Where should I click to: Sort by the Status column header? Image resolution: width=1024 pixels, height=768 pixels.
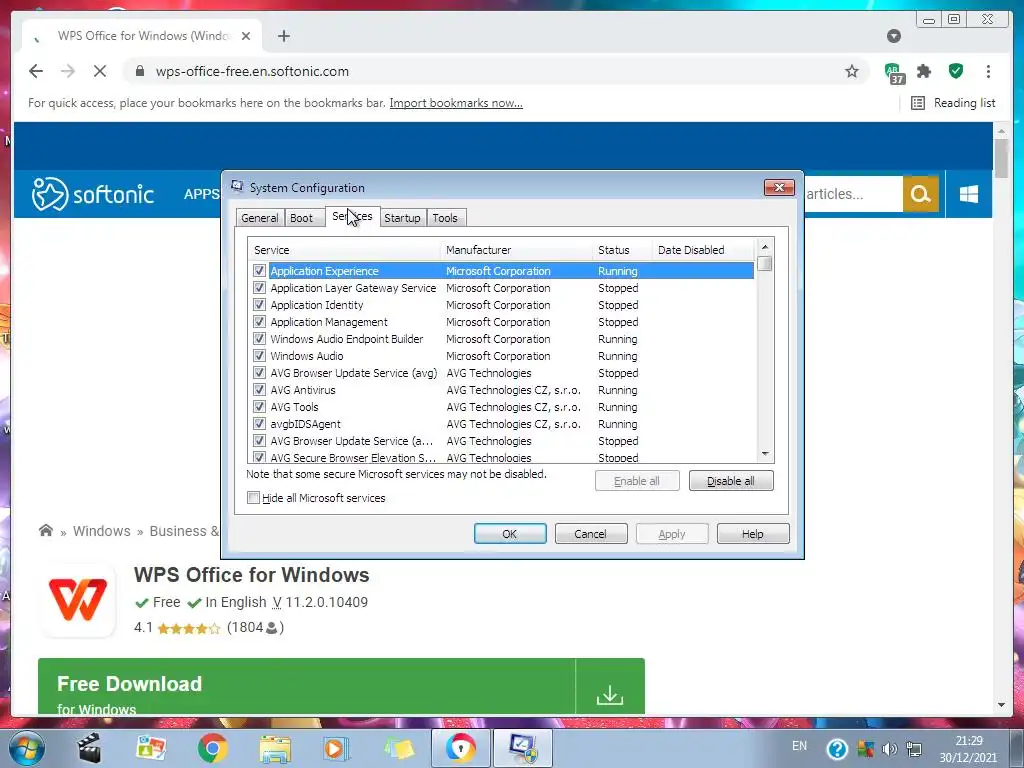pos(622,250)
